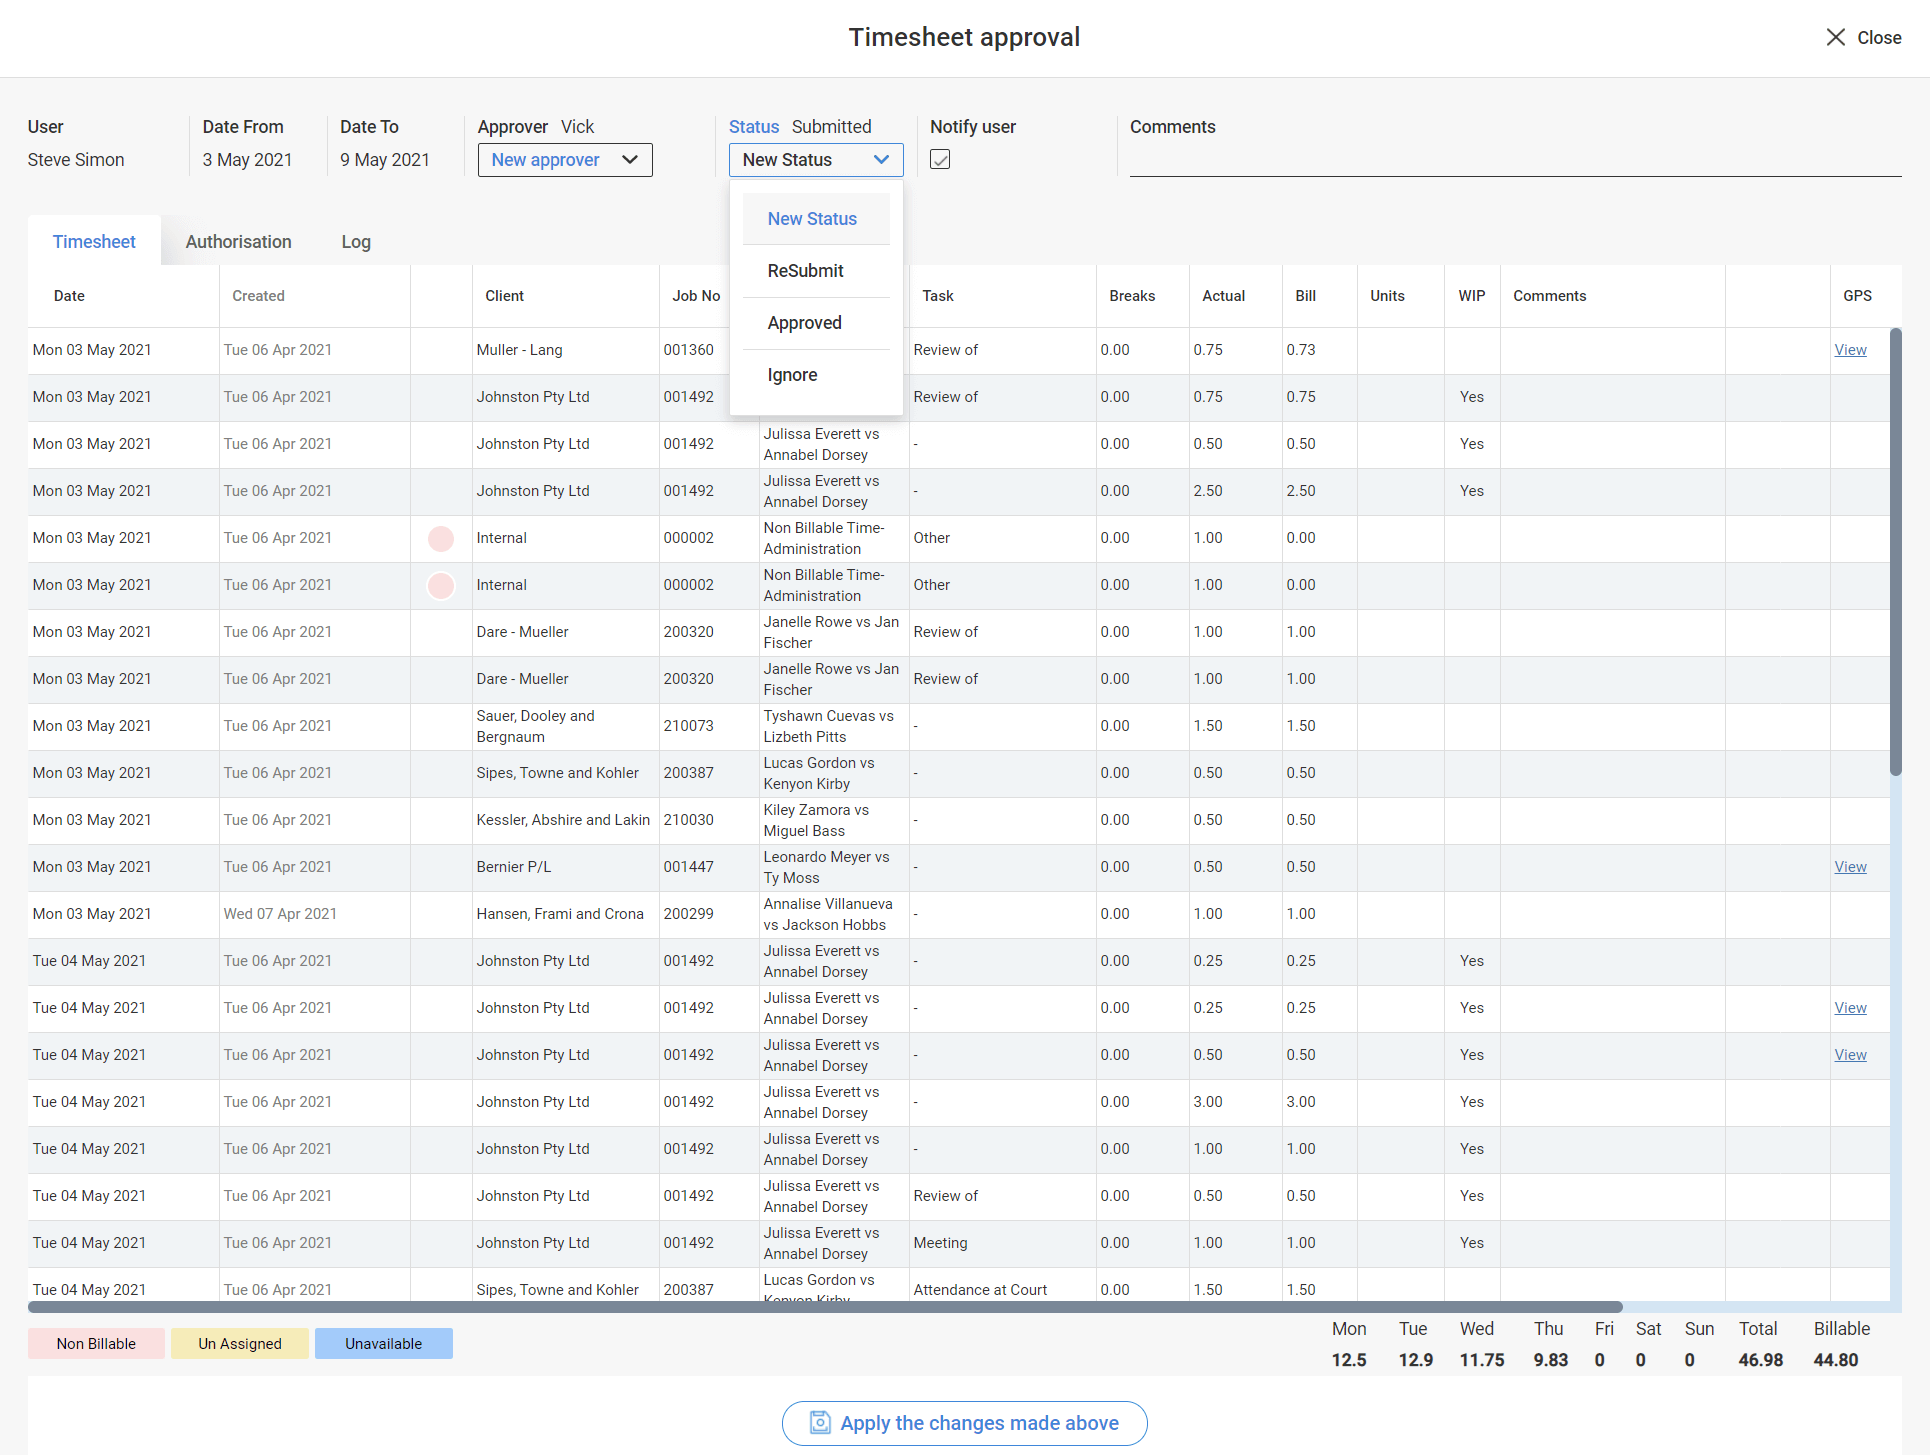Click the 3 May 2021 Date From value
Screen dimensions: 1930x1455
[x=247, y=160]
